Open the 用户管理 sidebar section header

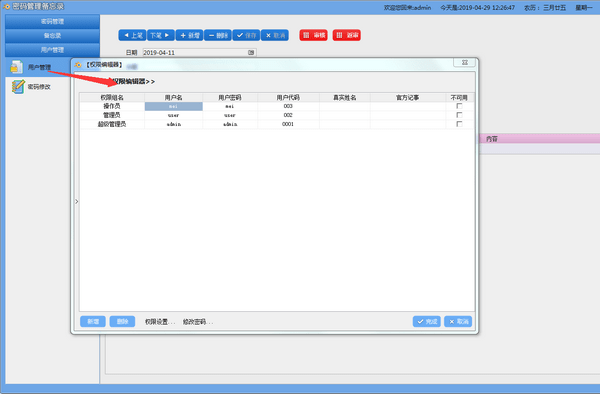(x=52, y=50)
